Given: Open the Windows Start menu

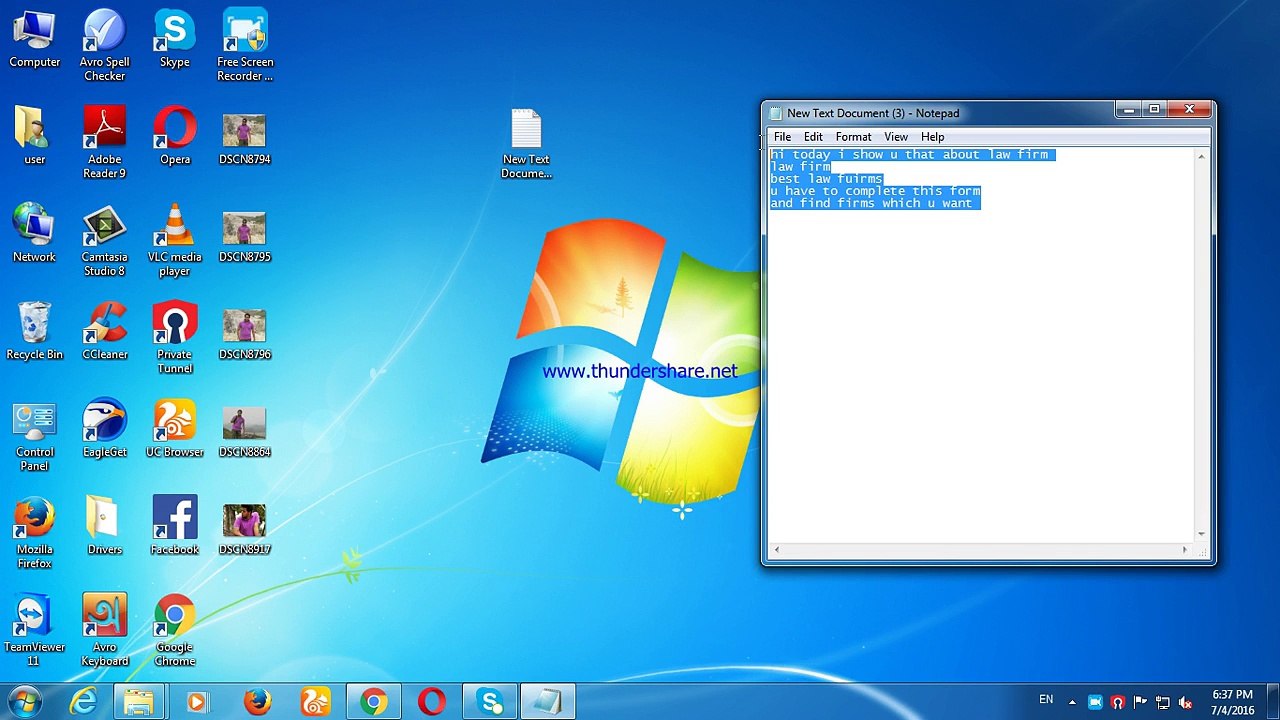Looking at the screenshot, I should point(24,702).
